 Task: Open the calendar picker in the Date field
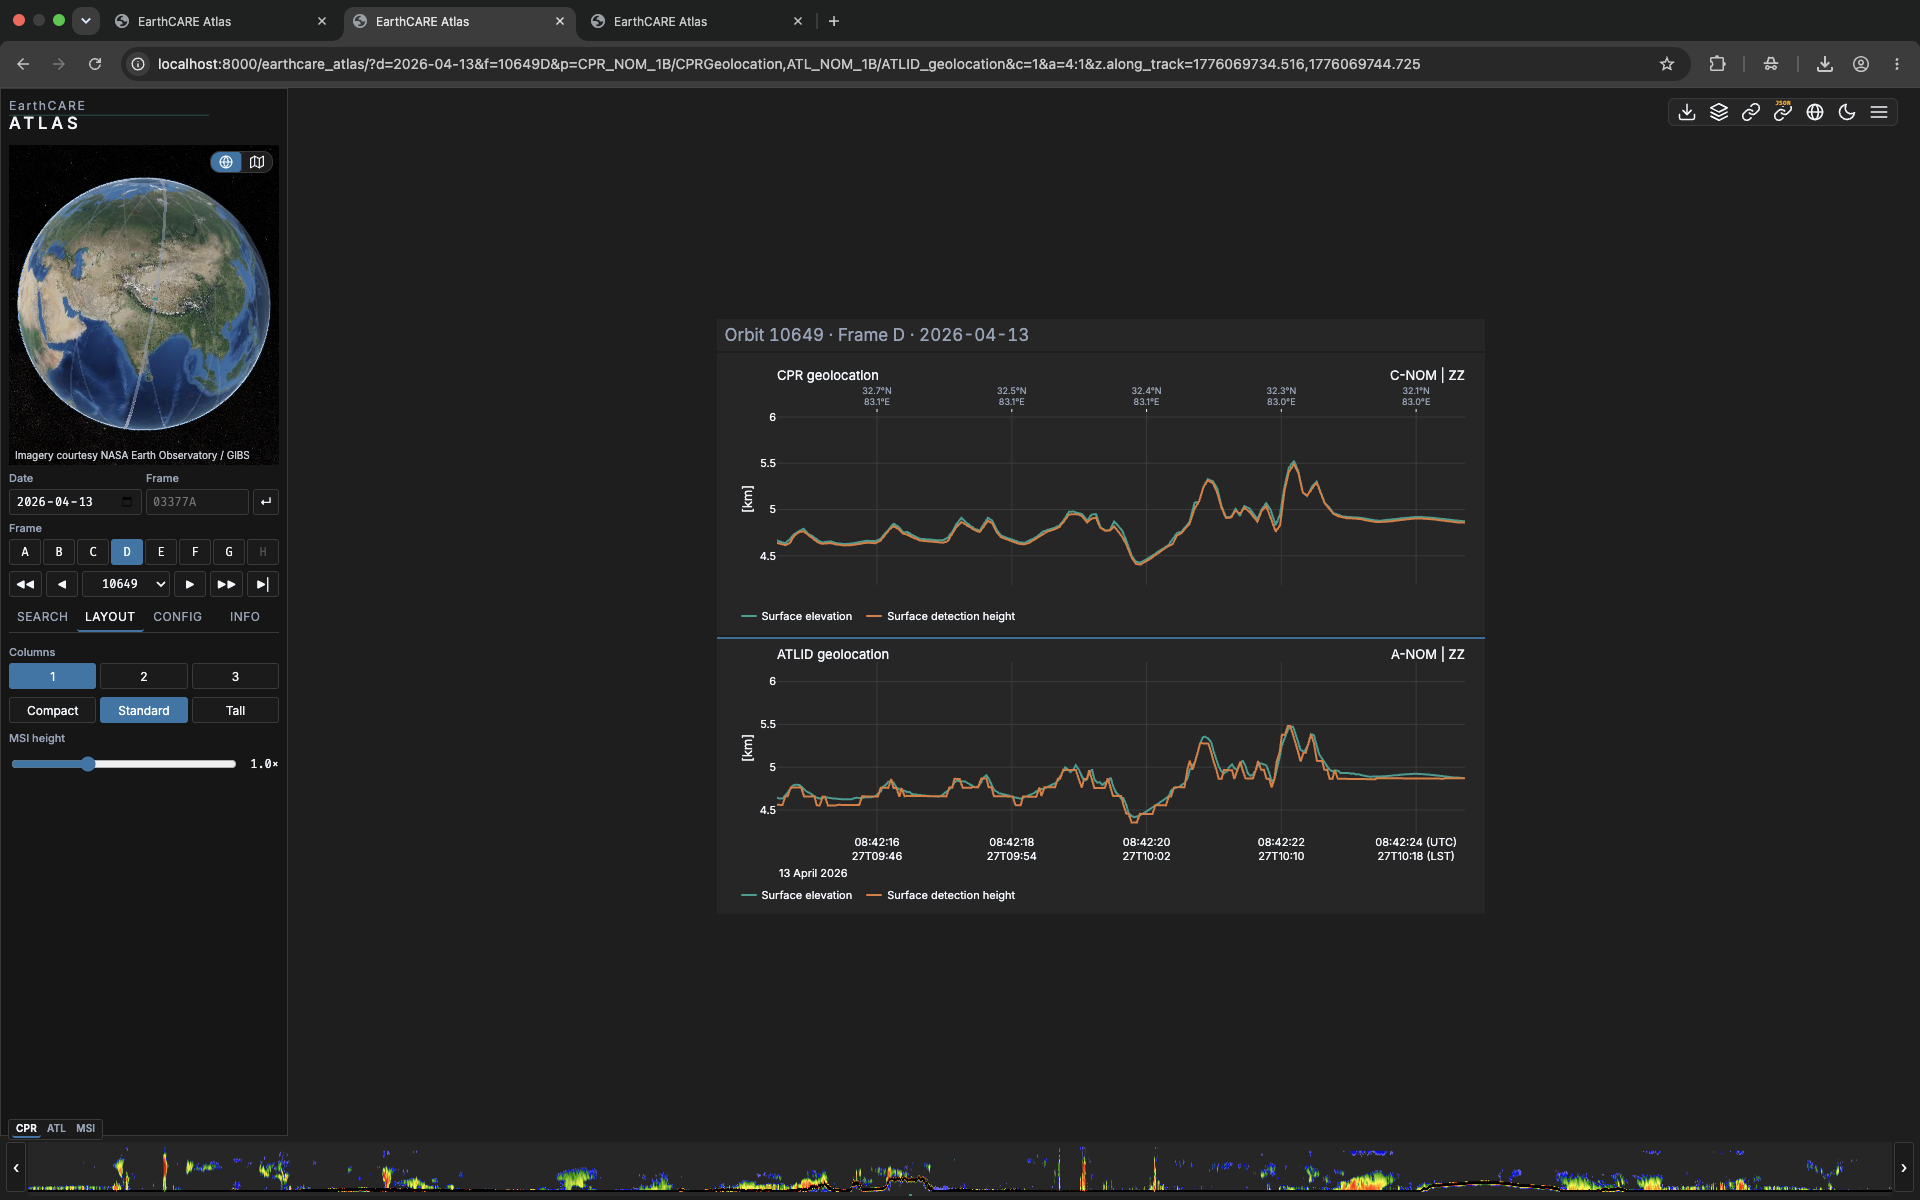click(127, 502)
